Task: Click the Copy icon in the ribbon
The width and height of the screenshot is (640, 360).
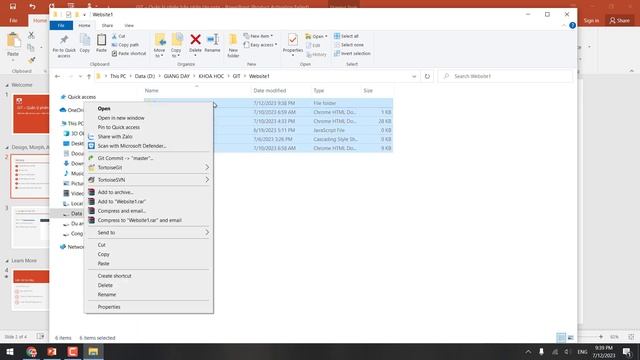Action: click(x=84, y=40)
